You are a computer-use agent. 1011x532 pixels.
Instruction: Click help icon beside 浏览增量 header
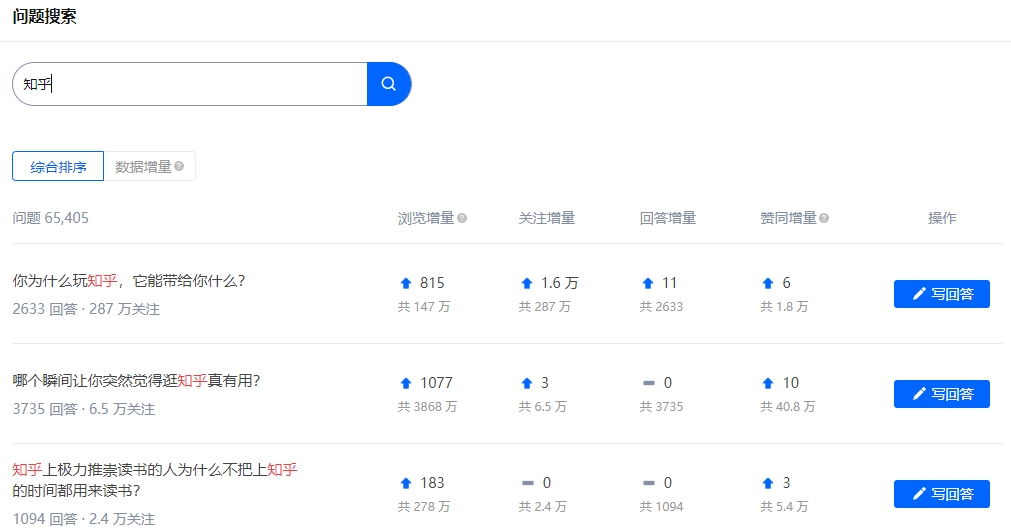click(x=462, y=218)
